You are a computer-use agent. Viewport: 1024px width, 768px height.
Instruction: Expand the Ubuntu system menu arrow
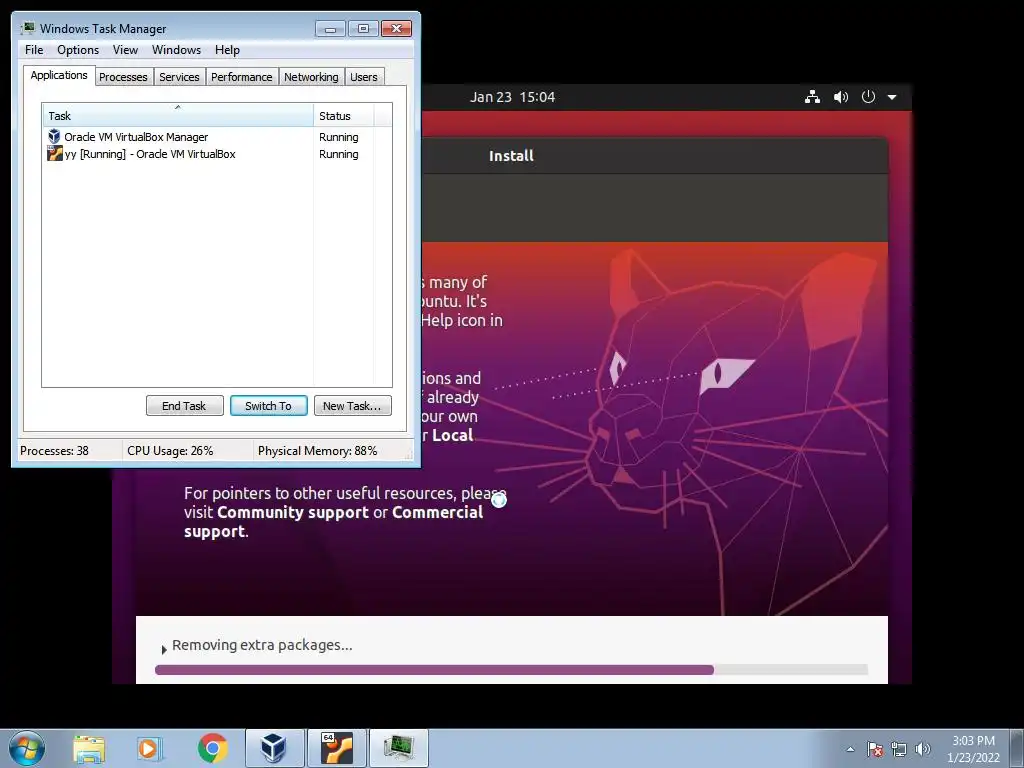[x=892, y=97]
